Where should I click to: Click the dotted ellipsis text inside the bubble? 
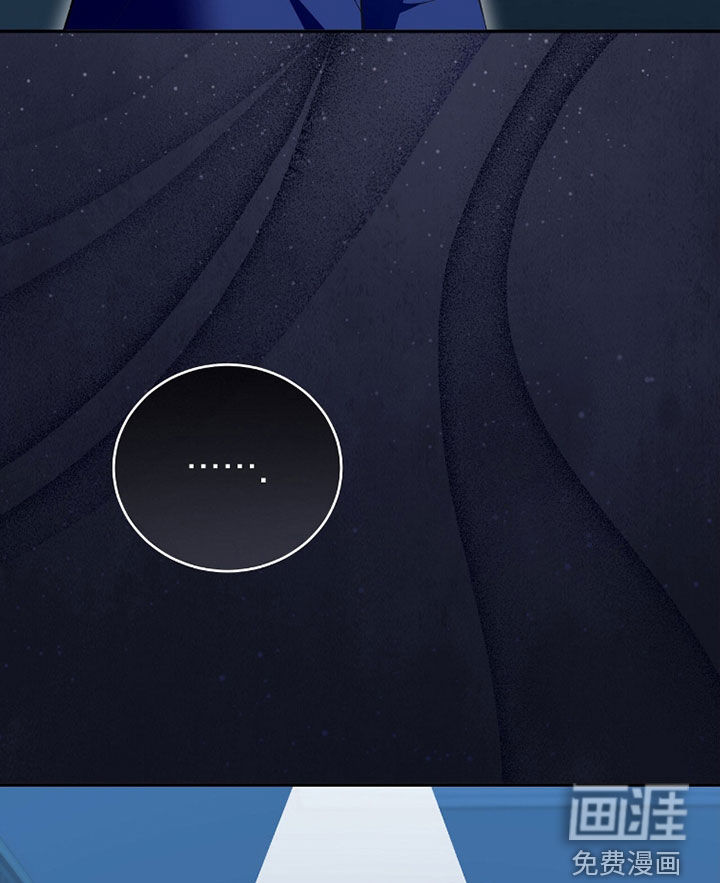pos(222,465)
